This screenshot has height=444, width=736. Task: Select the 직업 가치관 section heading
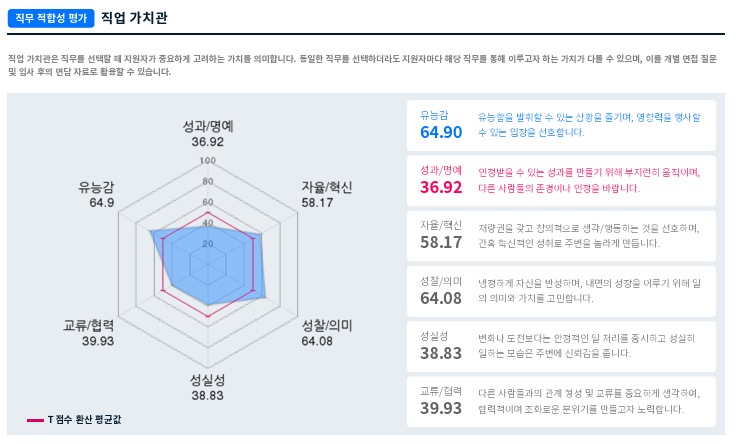(x=135, y=18)
